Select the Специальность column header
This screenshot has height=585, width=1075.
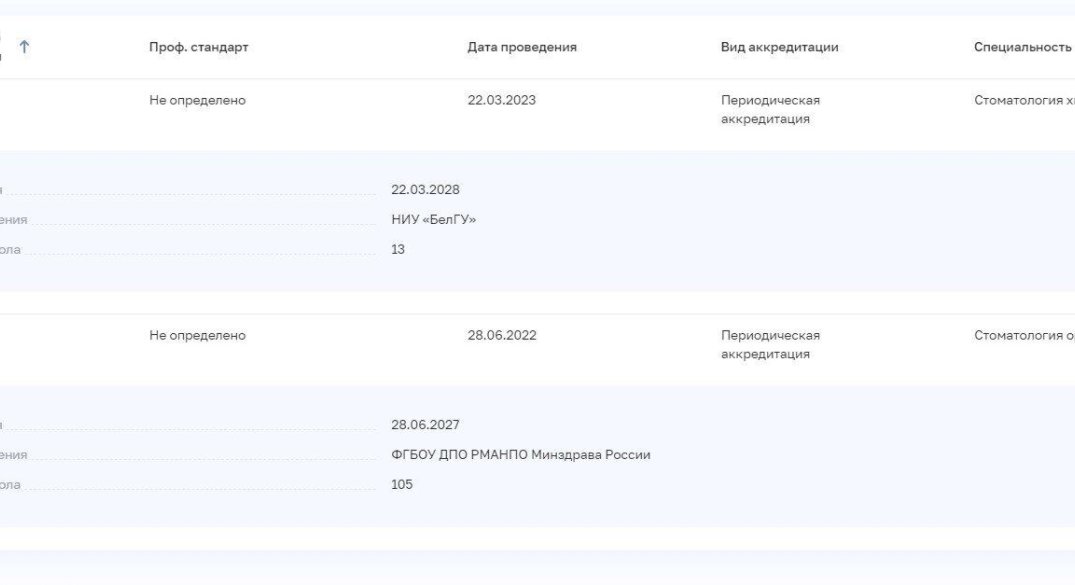(x=1022, y=47)
